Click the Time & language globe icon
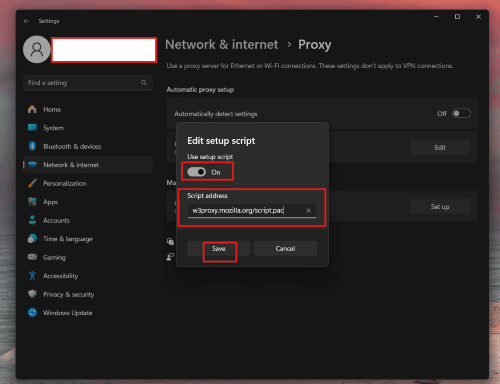The image size is (500, 384). tap(32, 239)
